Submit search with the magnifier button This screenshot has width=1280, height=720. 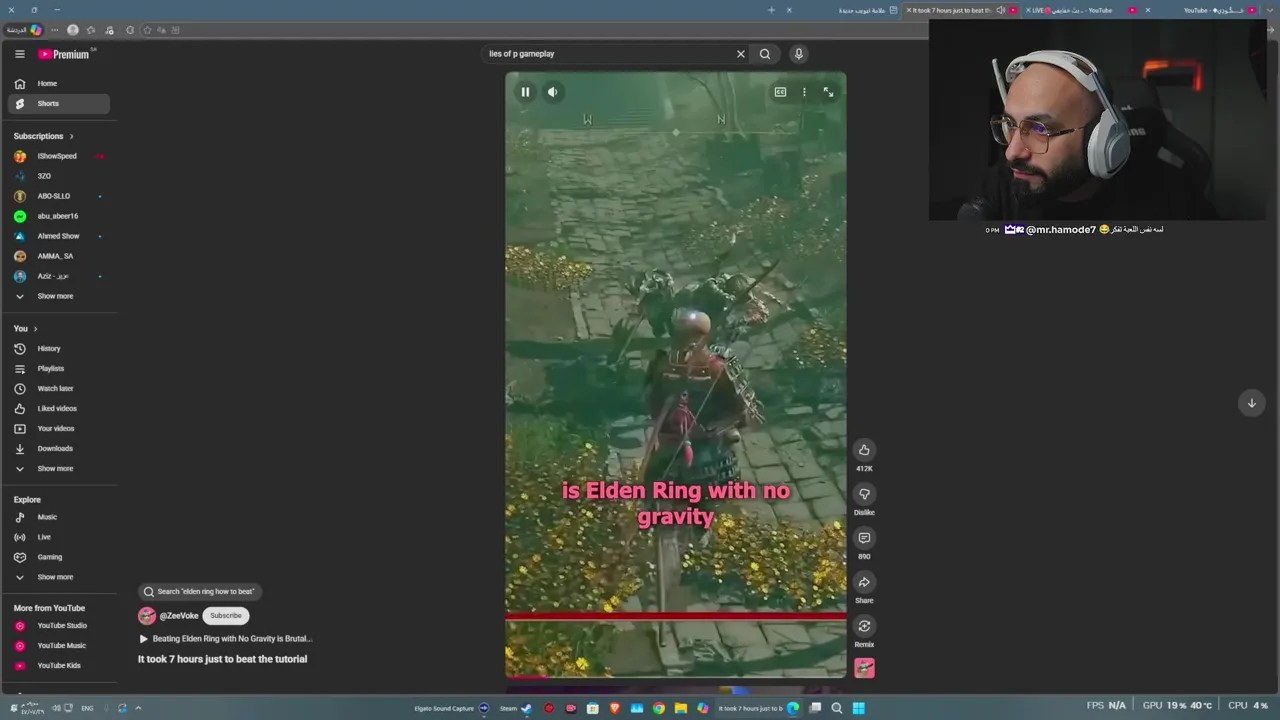pos(765,54)
